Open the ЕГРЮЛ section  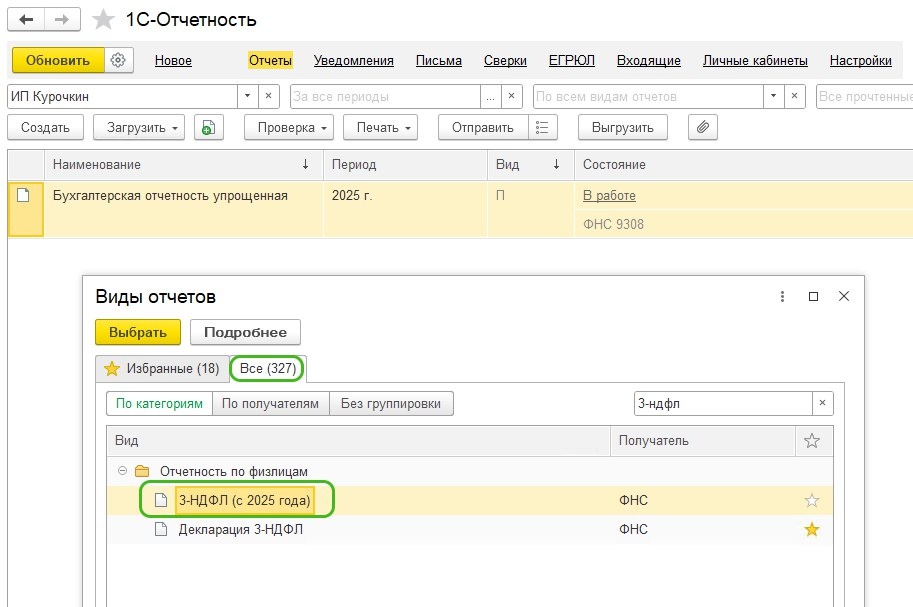point(571,61)
